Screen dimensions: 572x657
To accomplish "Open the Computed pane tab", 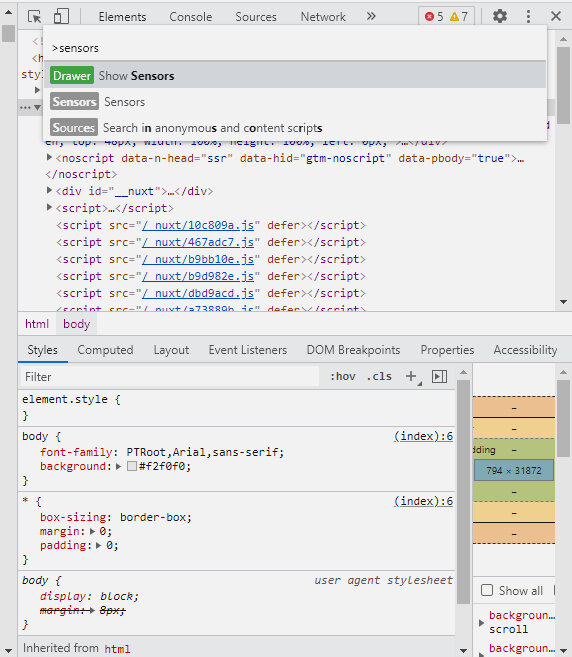I will [x=105, y=350].
